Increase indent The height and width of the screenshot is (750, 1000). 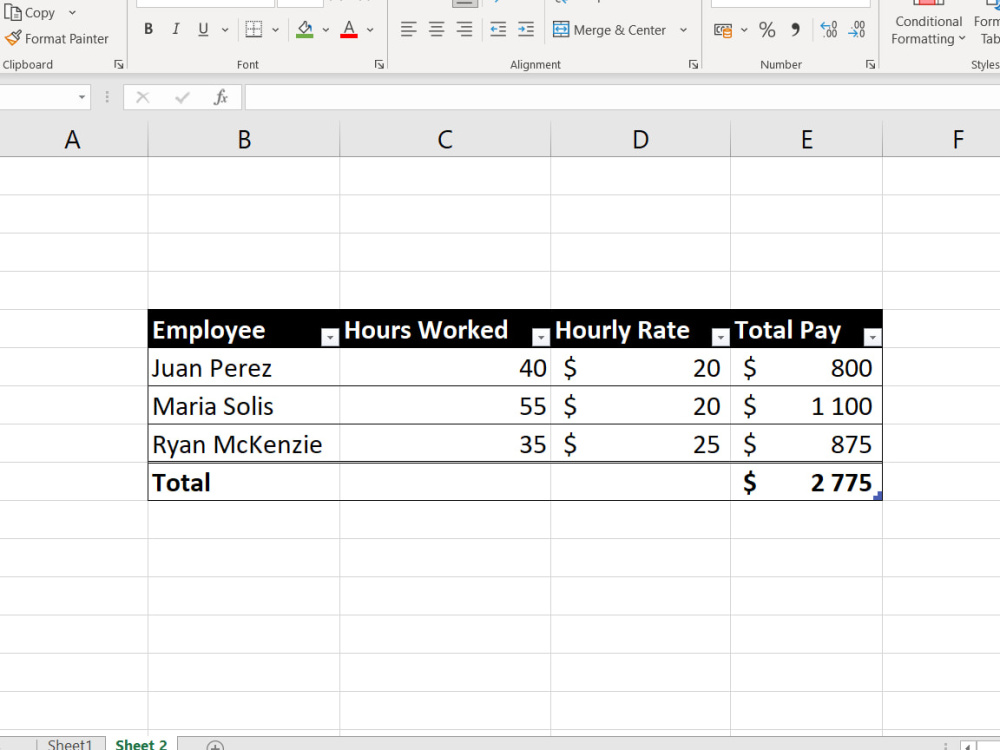[x=526, y=29]
